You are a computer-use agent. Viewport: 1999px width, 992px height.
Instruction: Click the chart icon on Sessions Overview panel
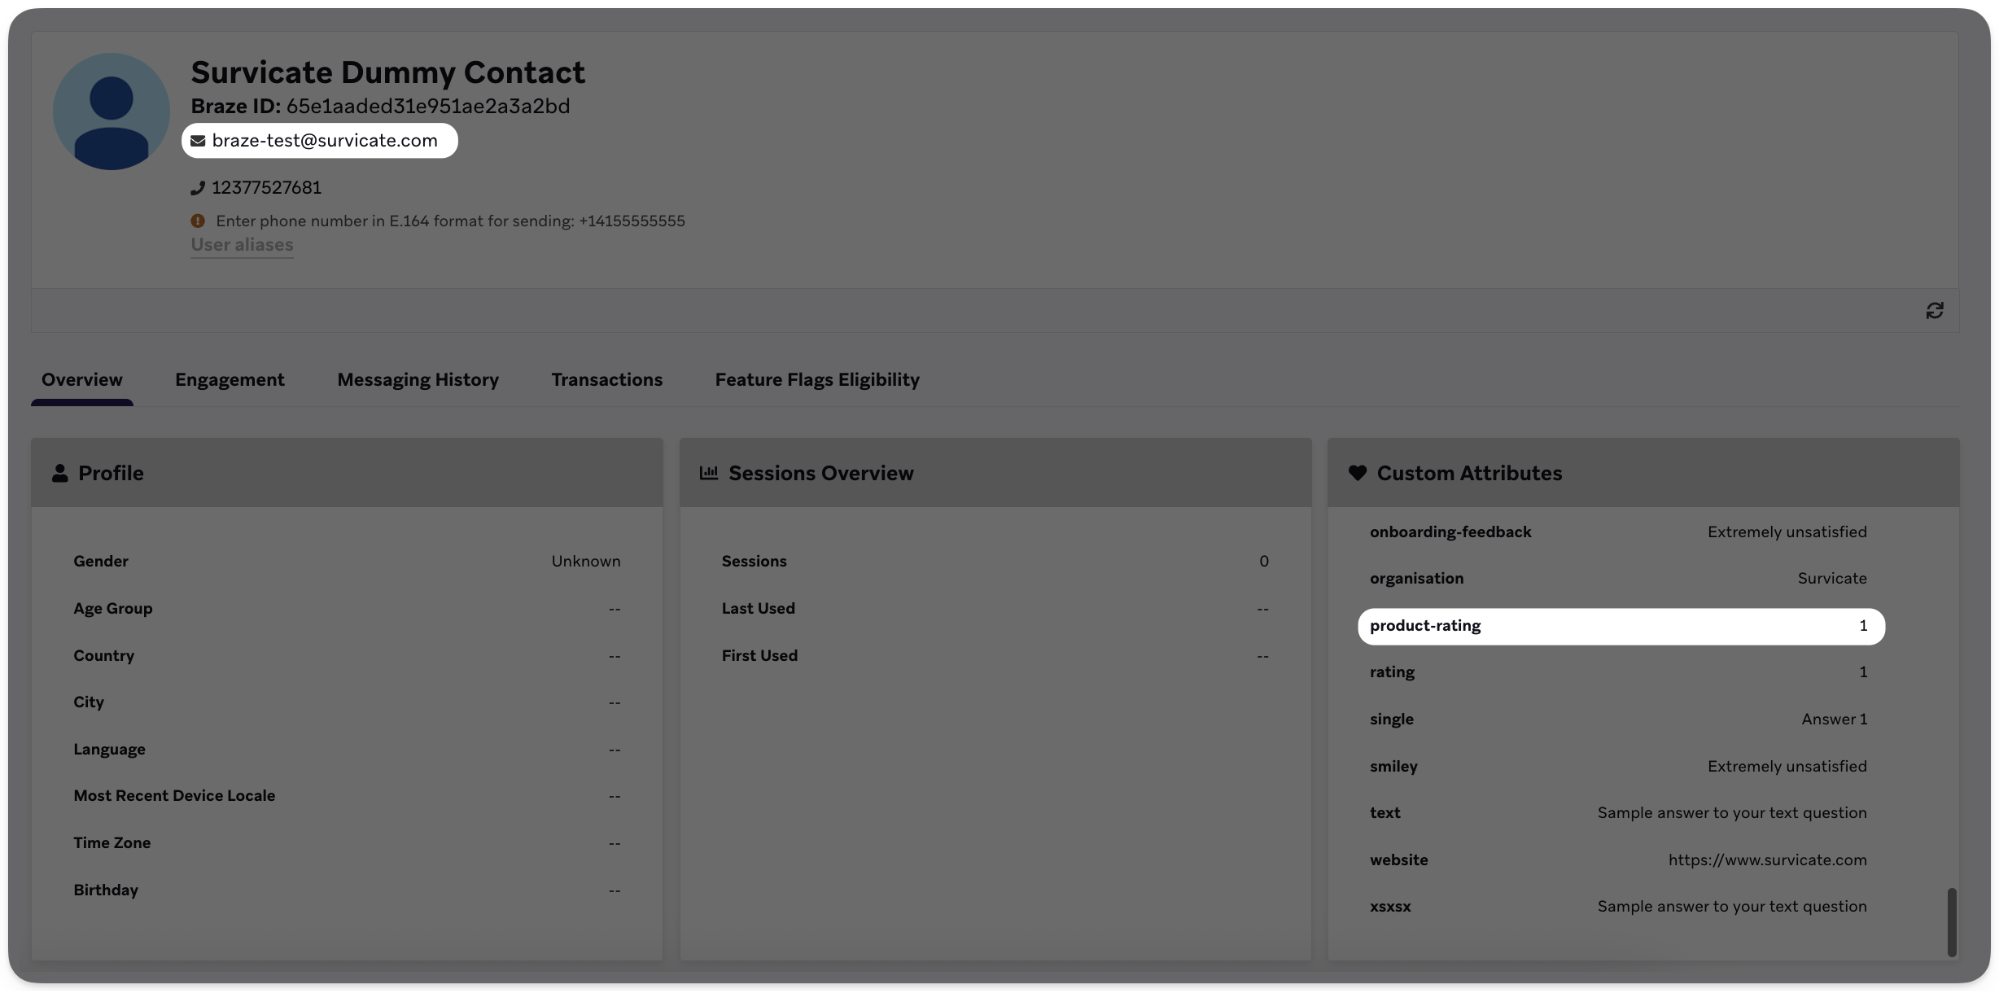709,472
